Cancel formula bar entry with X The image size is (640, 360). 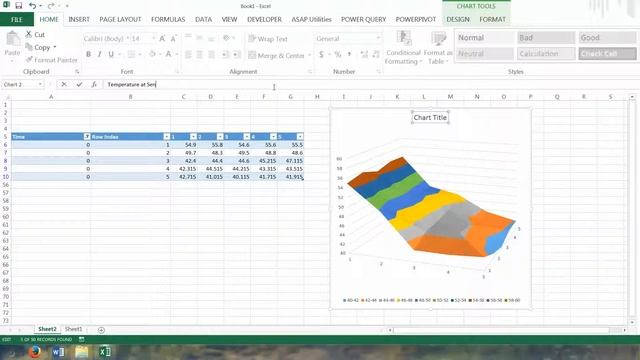pyautogui.click(x=64, y=84)
